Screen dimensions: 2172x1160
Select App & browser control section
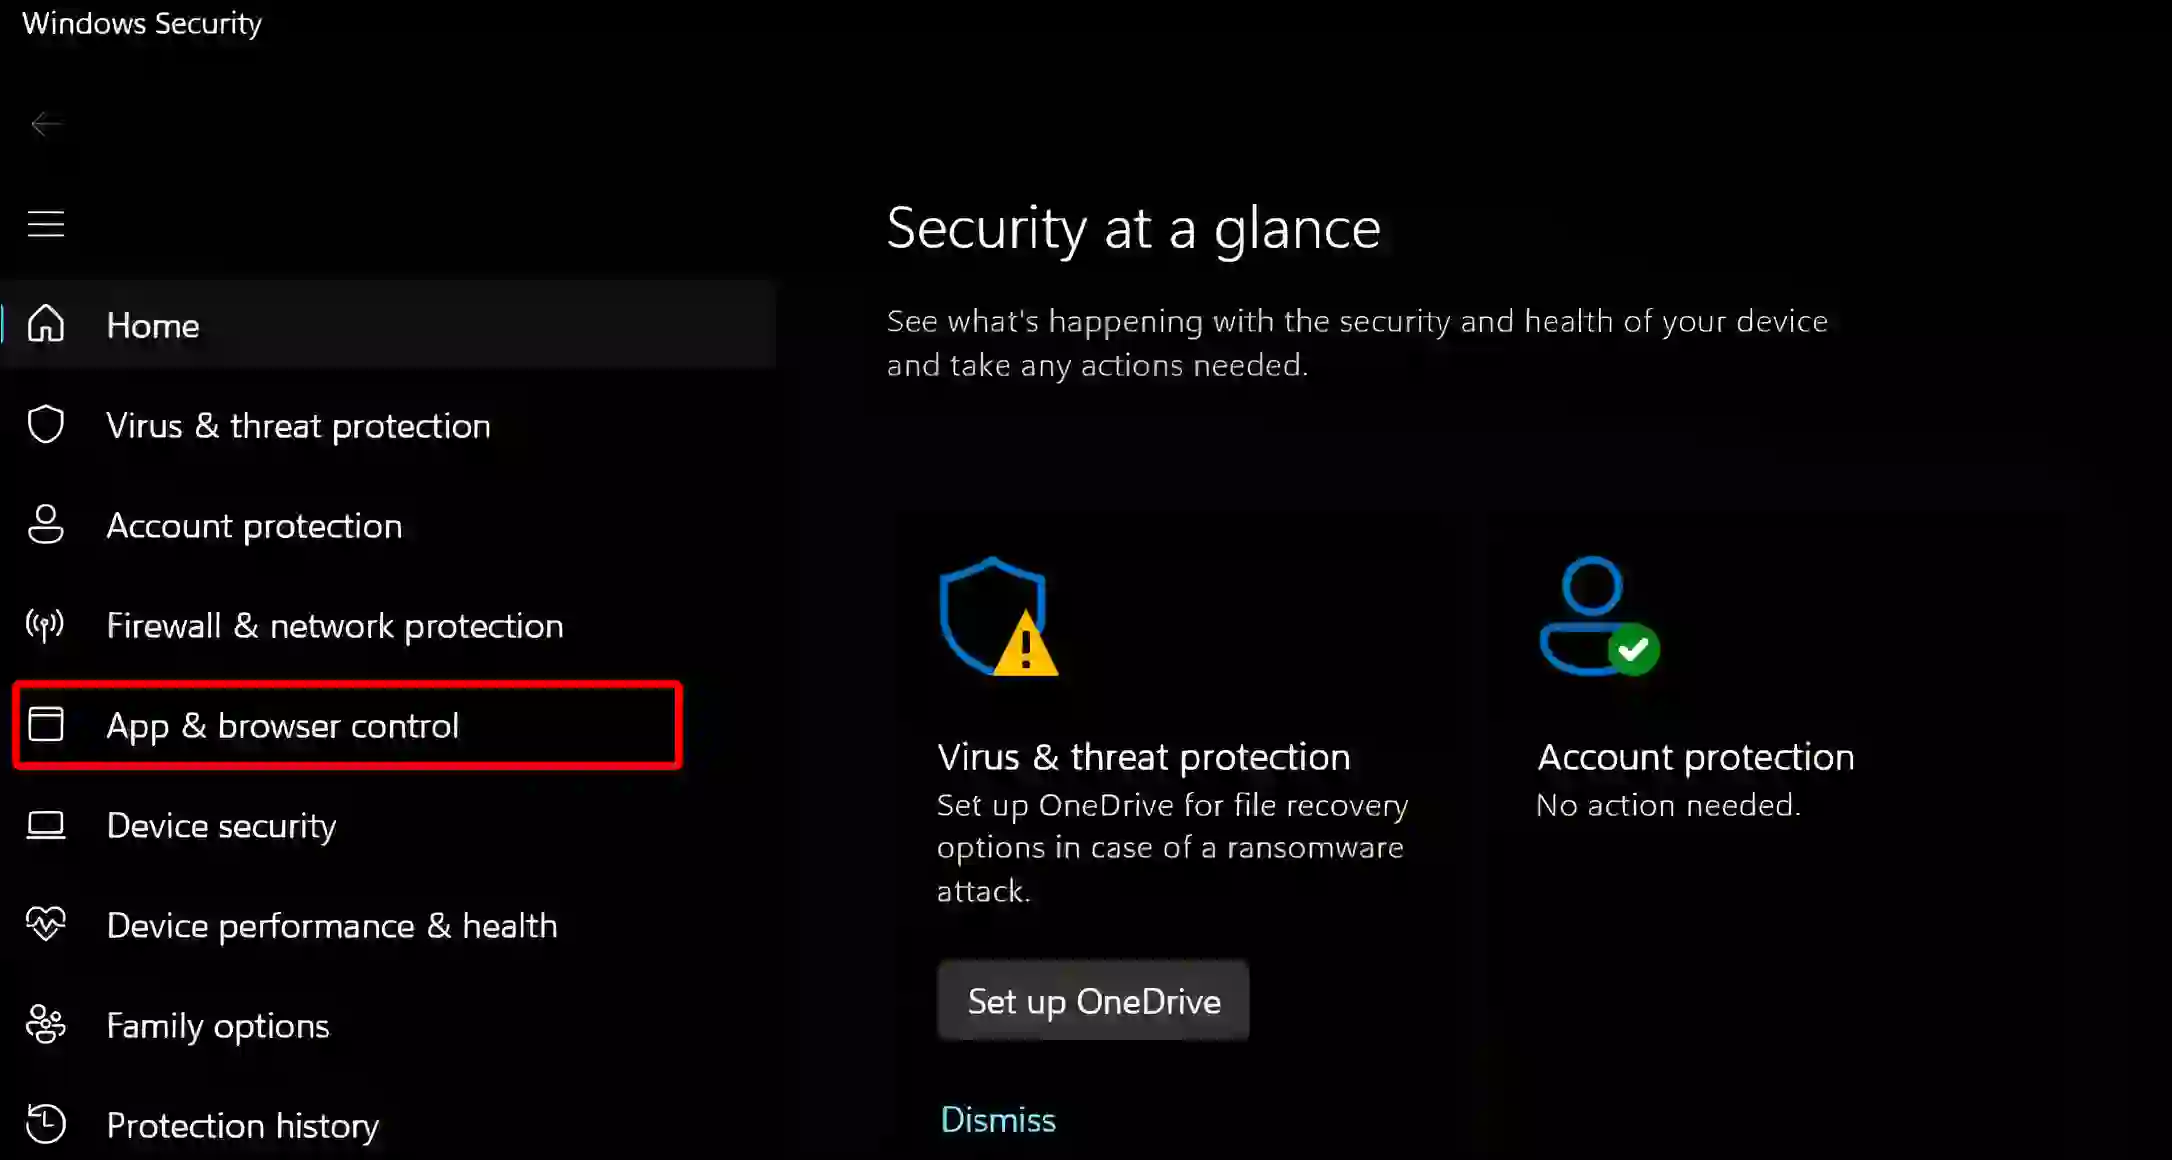tap(283, 725)
